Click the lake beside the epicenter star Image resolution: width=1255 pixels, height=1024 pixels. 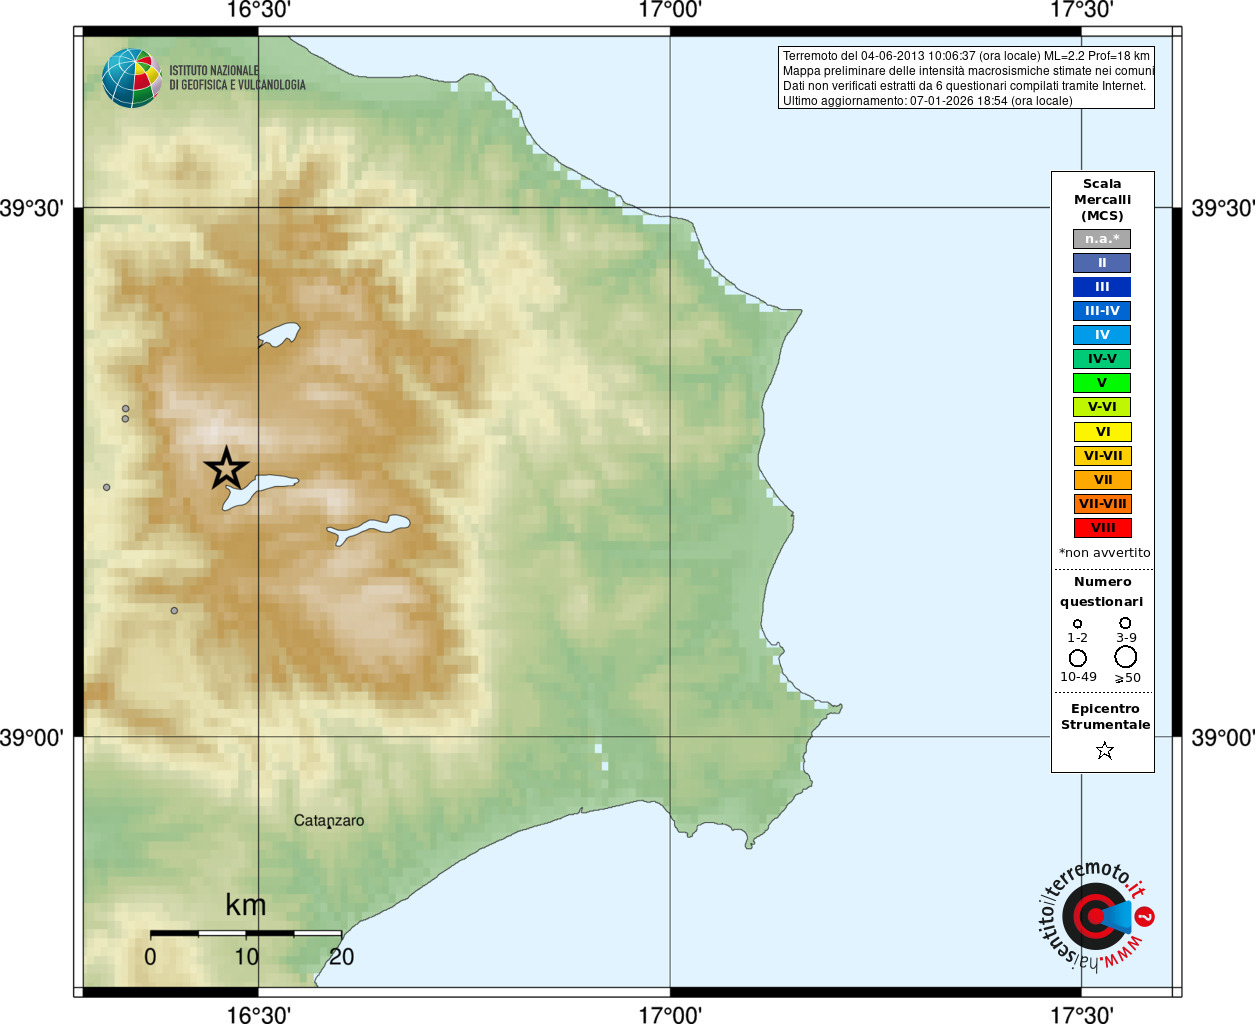point(260,491)
